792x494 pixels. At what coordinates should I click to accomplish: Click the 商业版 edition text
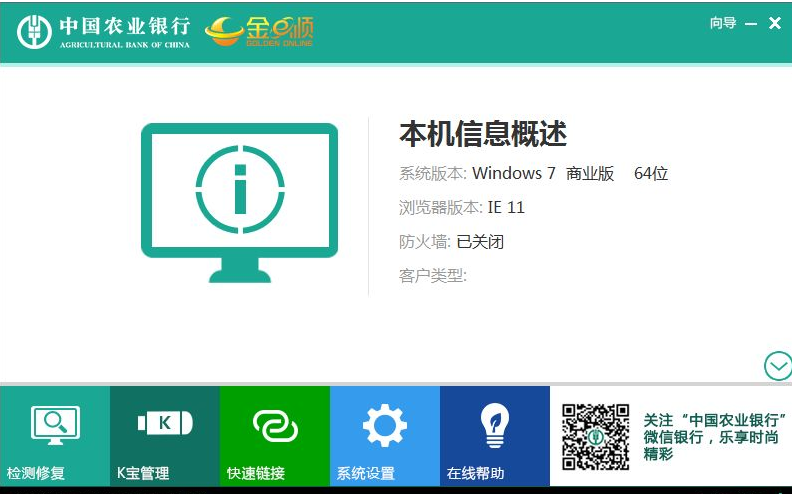[x=589, y=174]
